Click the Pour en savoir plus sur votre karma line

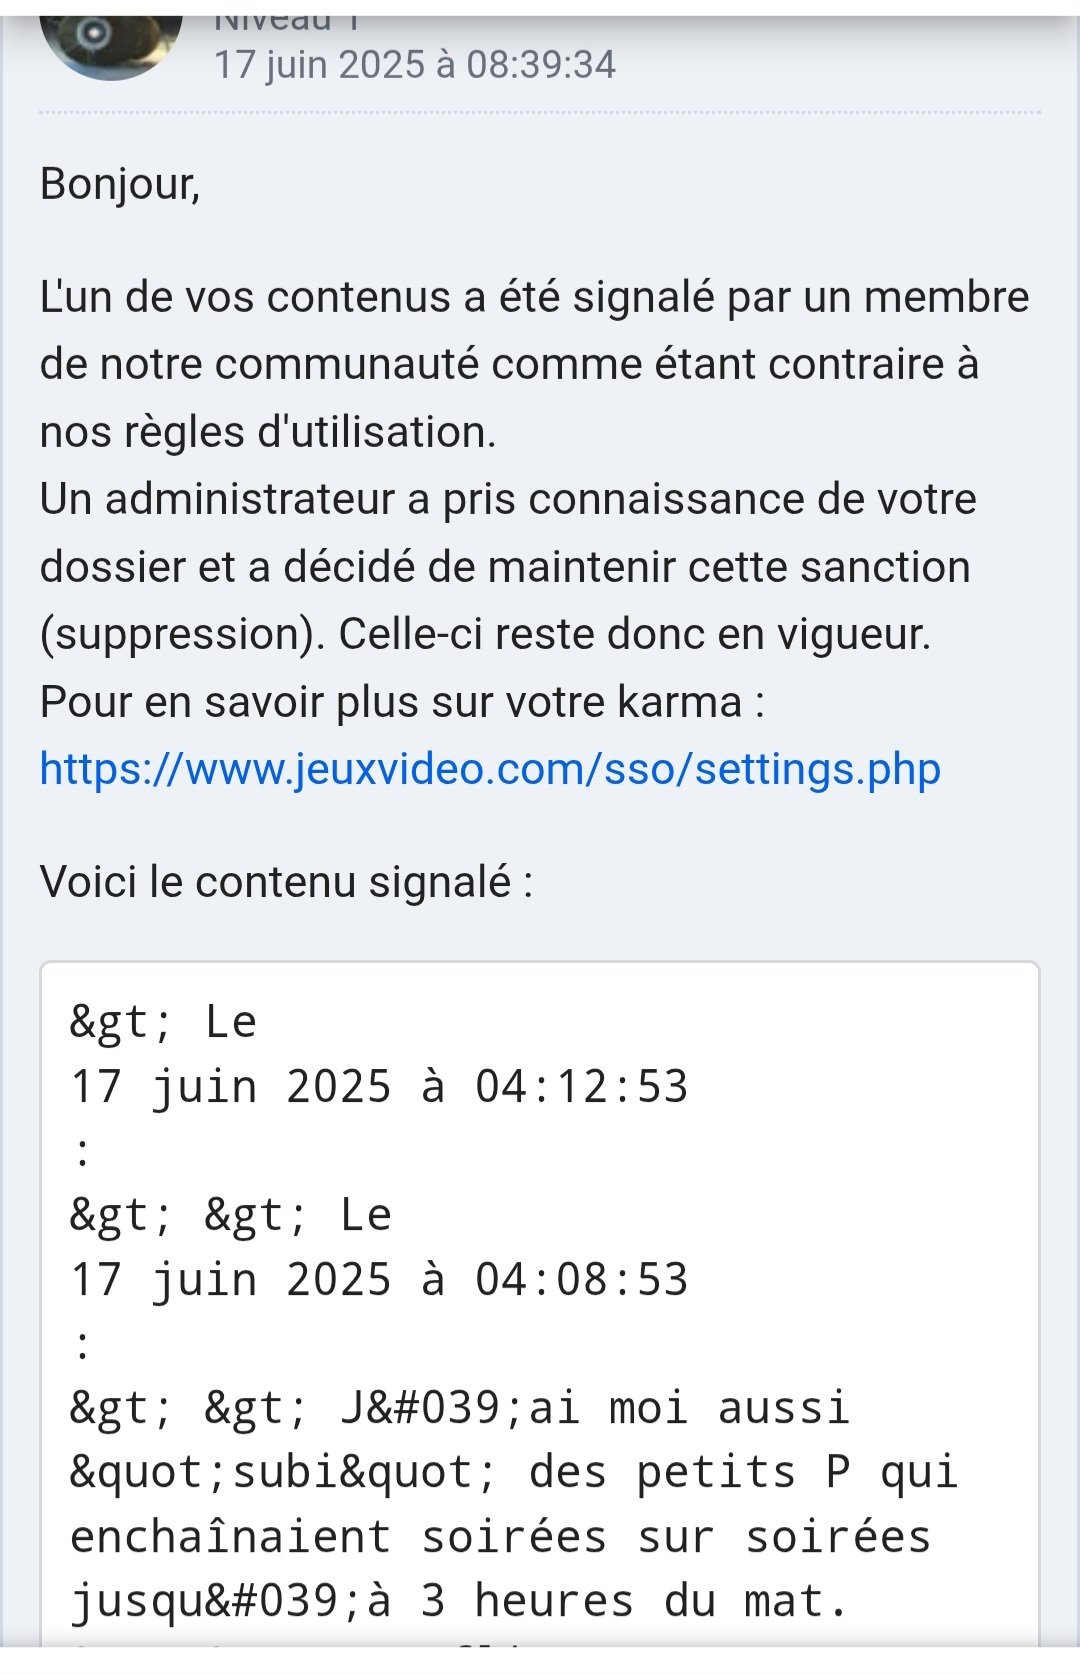coord(402,702)
